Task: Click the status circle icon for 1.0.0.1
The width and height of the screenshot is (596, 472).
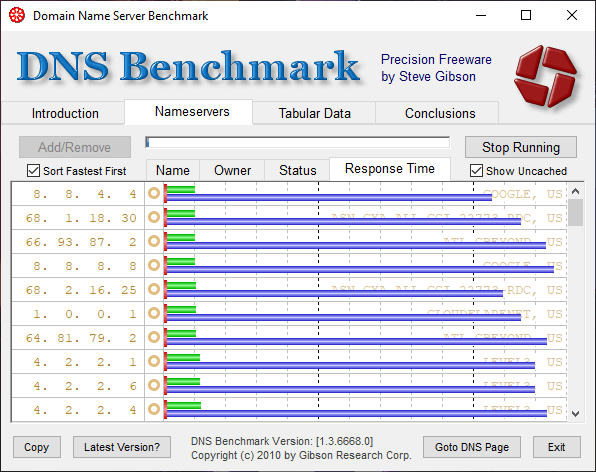Action: coord(154,313)
